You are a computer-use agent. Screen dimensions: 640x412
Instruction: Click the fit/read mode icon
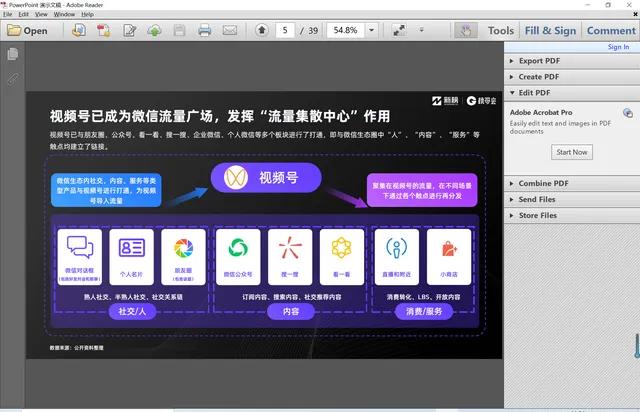(x=399, y=30)
